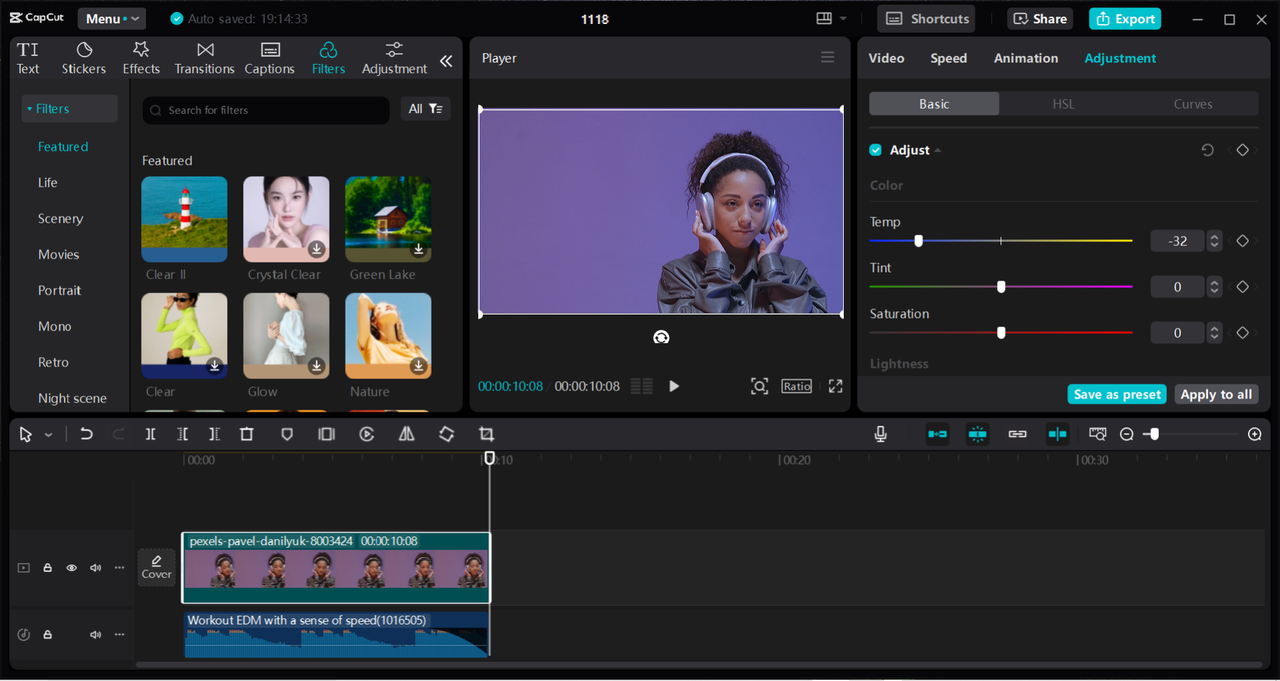
Task: Expand the select tool dropdown arrow
Action: [x=48, y=435]
